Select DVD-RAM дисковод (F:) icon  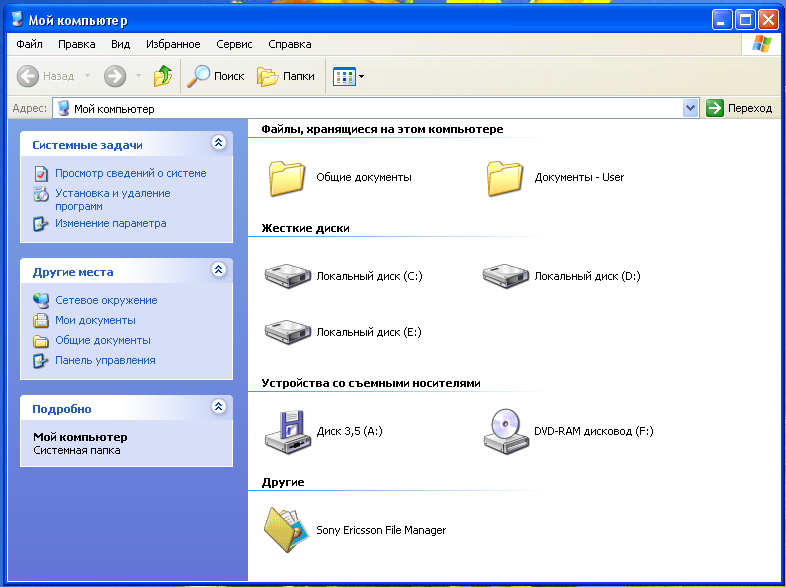tap(506, 432)
